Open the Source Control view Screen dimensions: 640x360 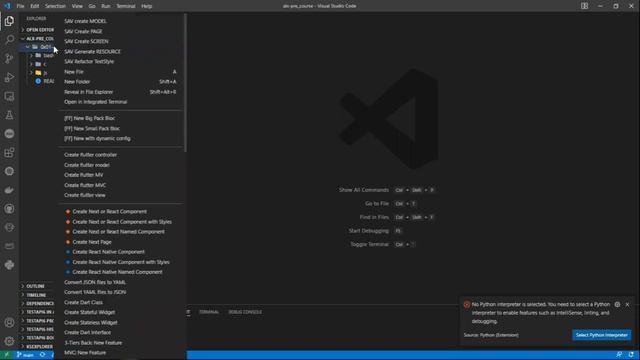tap(9, 58)
